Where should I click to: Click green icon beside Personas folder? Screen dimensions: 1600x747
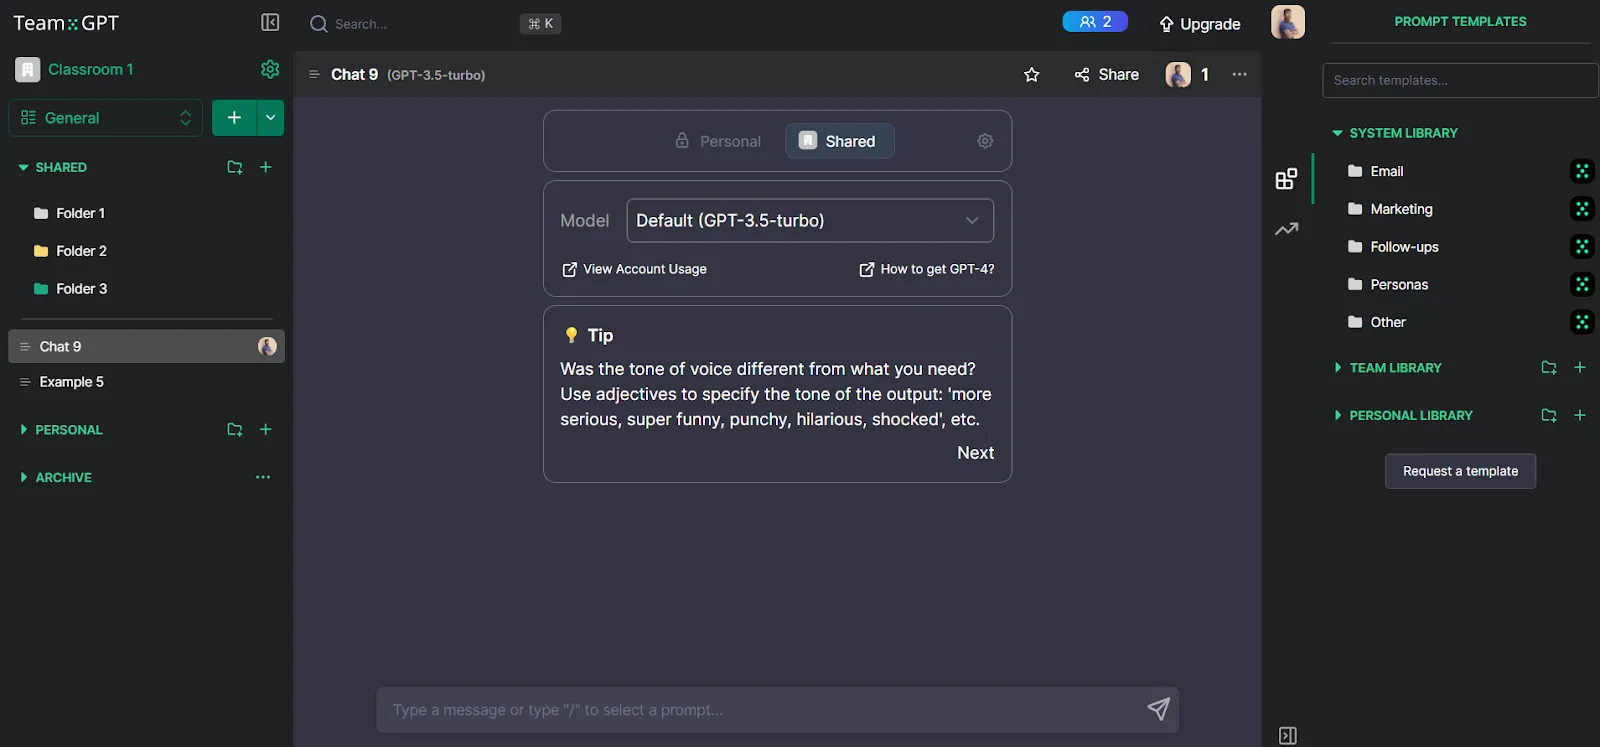click(x=1582, y=285)
